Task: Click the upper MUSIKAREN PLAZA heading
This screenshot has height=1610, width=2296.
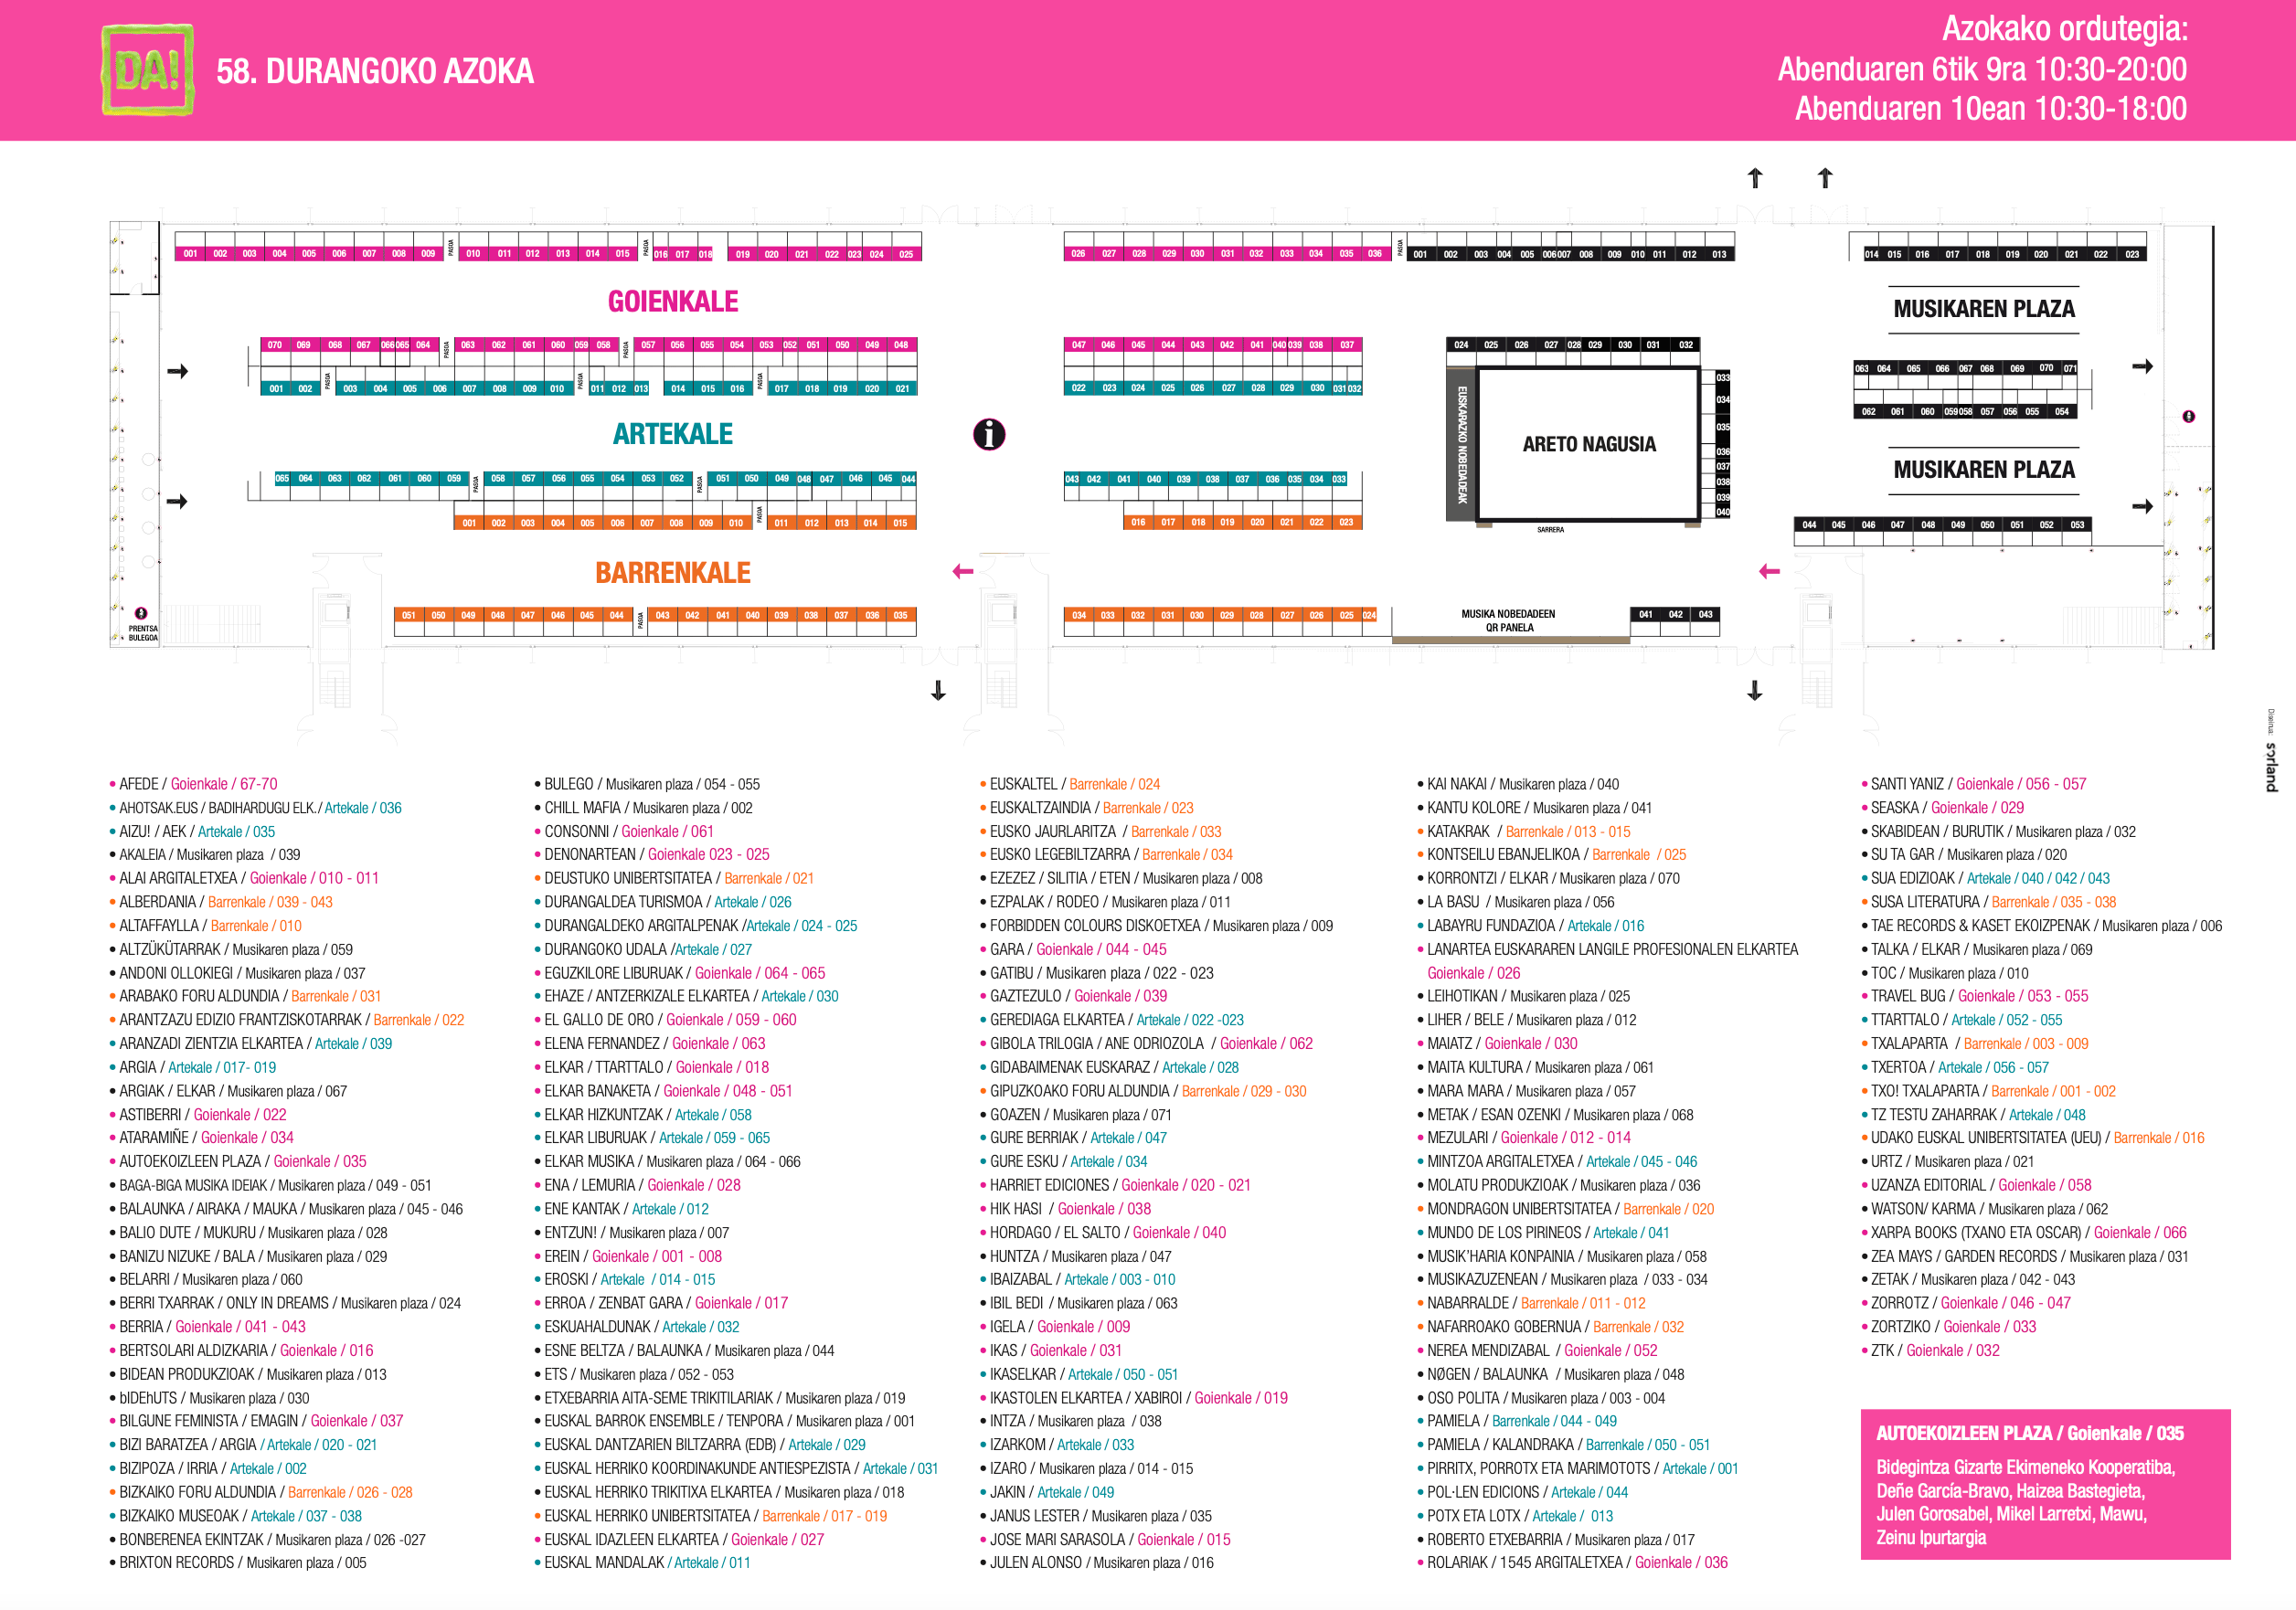Action: coord(1983,309)
